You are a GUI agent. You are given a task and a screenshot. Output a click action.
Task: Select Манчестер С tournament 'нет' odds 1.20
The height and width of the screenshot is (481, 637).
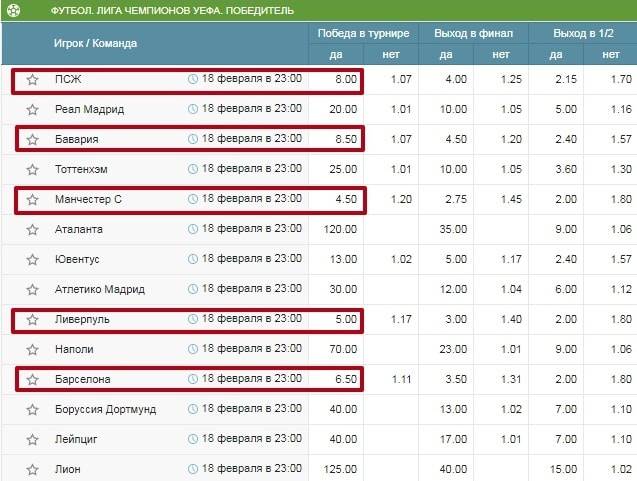[401, 199]
